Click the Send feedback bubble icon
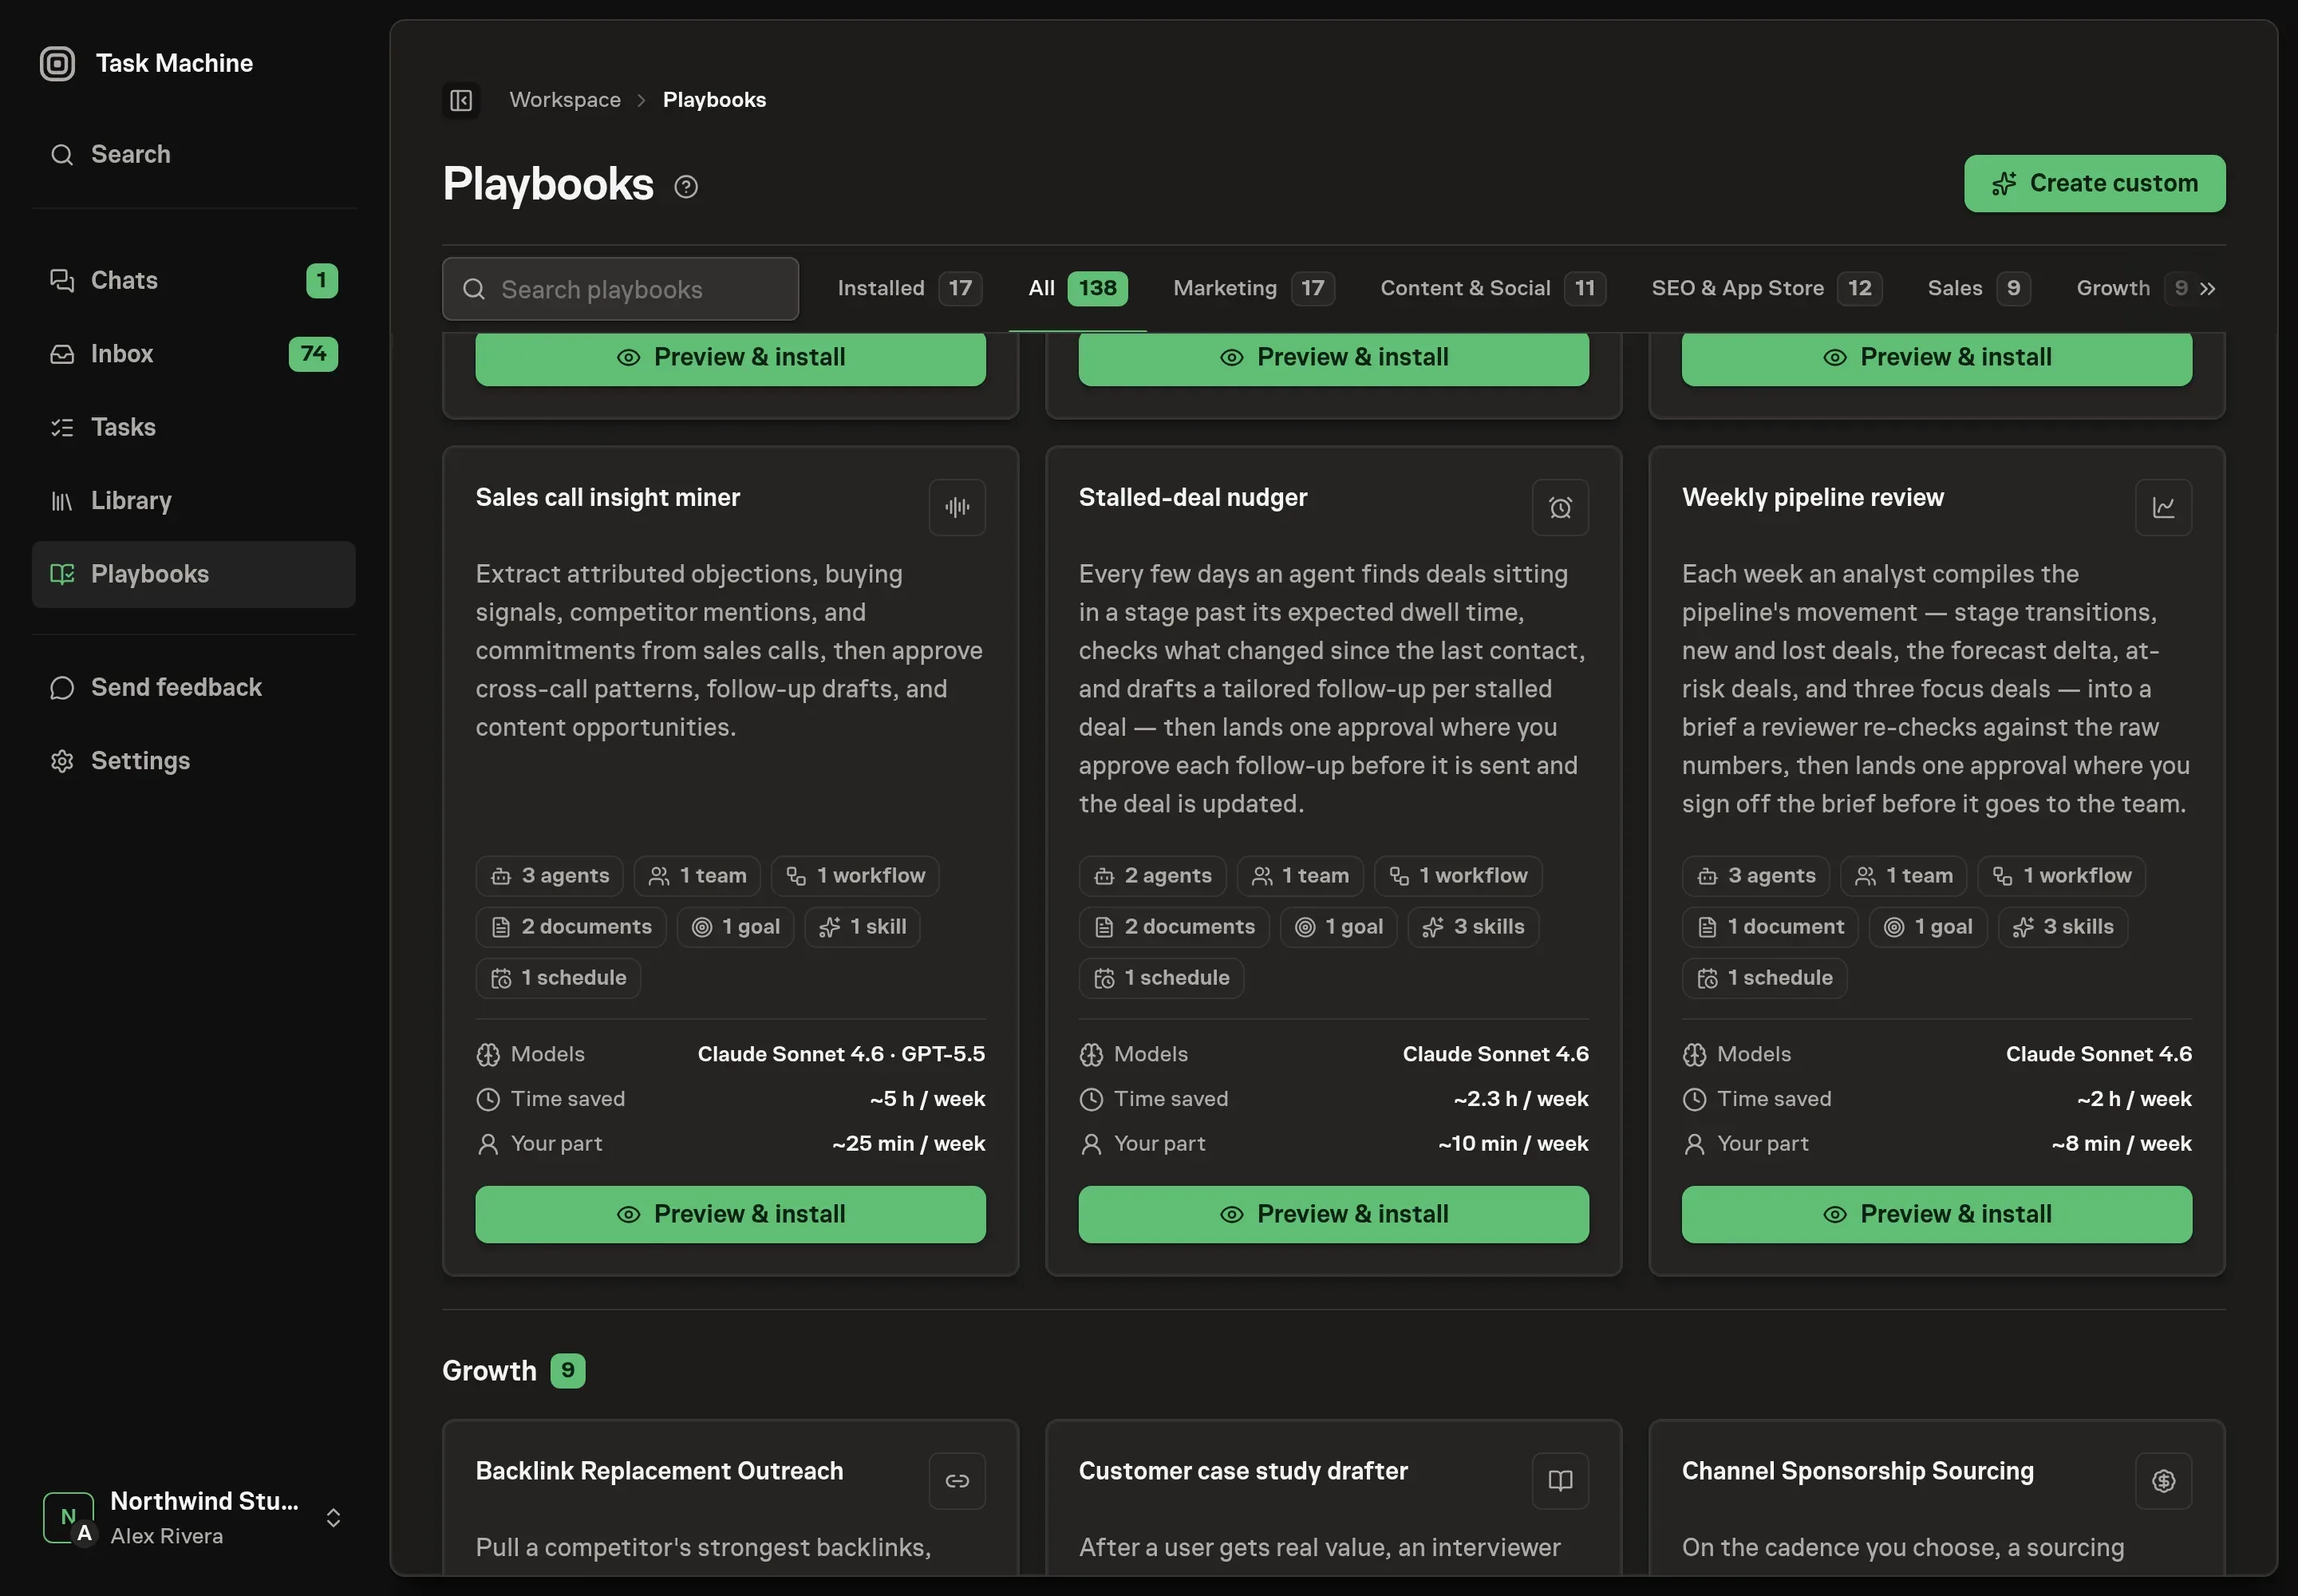The image size is (2298, 1596). [x=62, y=688]
